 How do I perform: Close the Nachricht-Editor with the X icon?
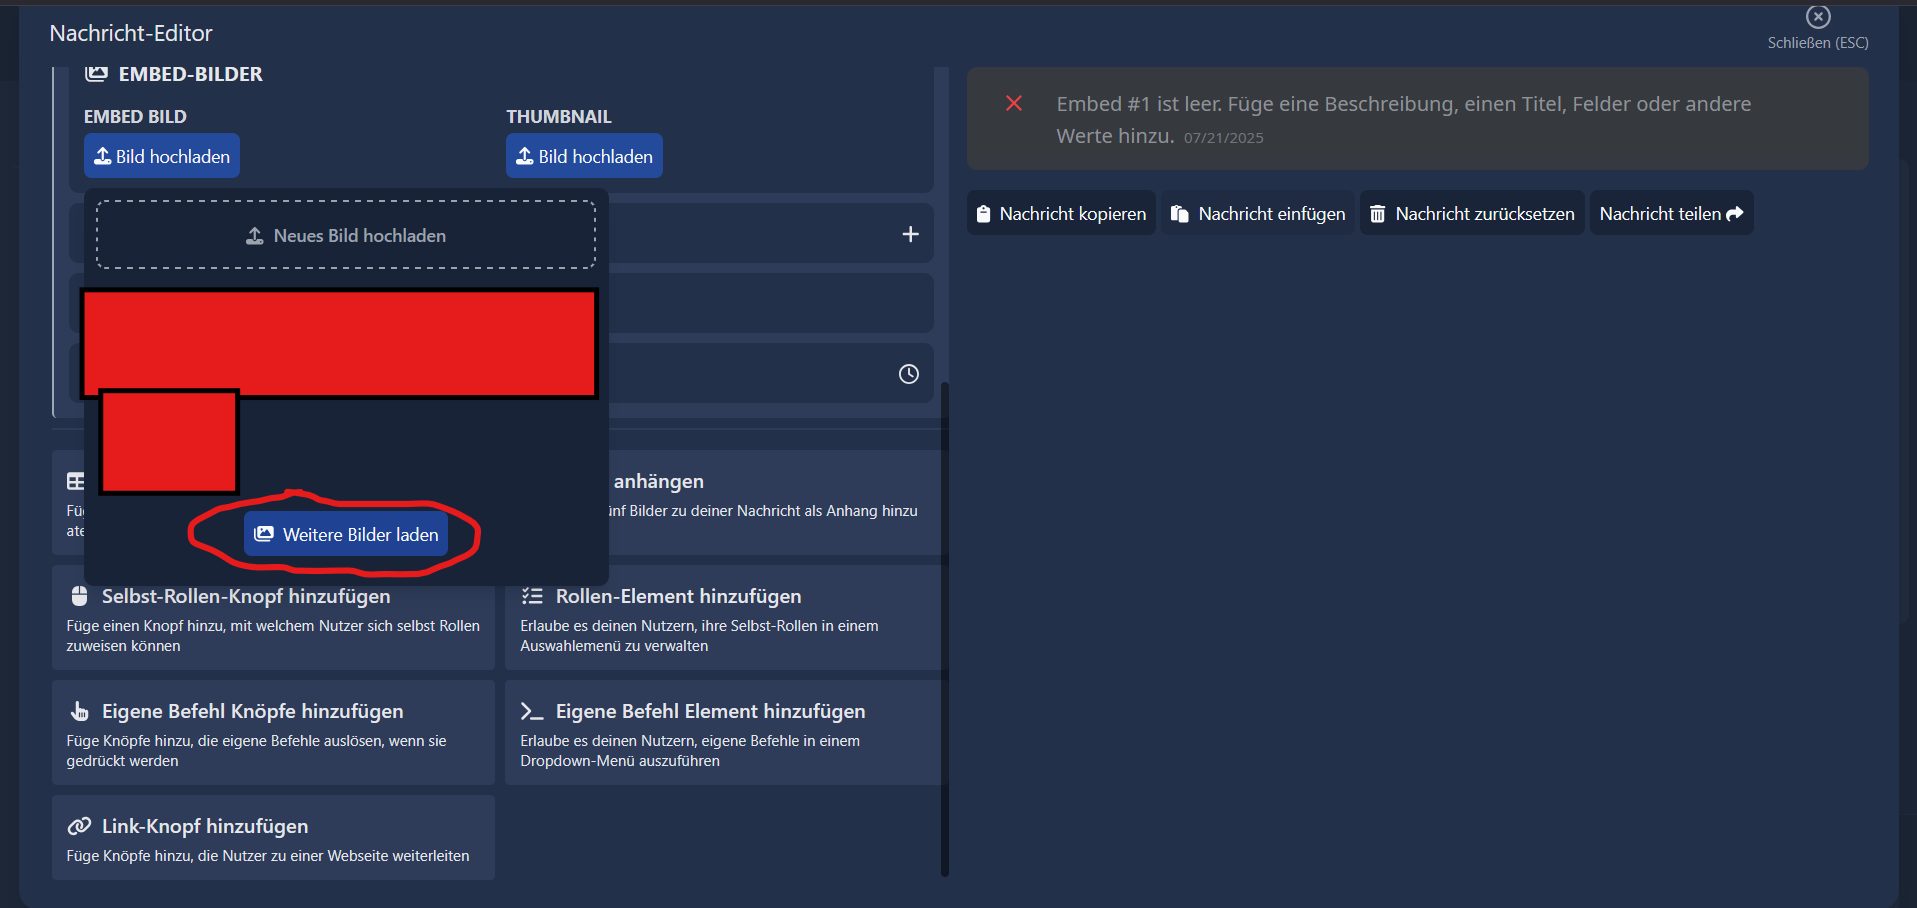coord(1817,17)
